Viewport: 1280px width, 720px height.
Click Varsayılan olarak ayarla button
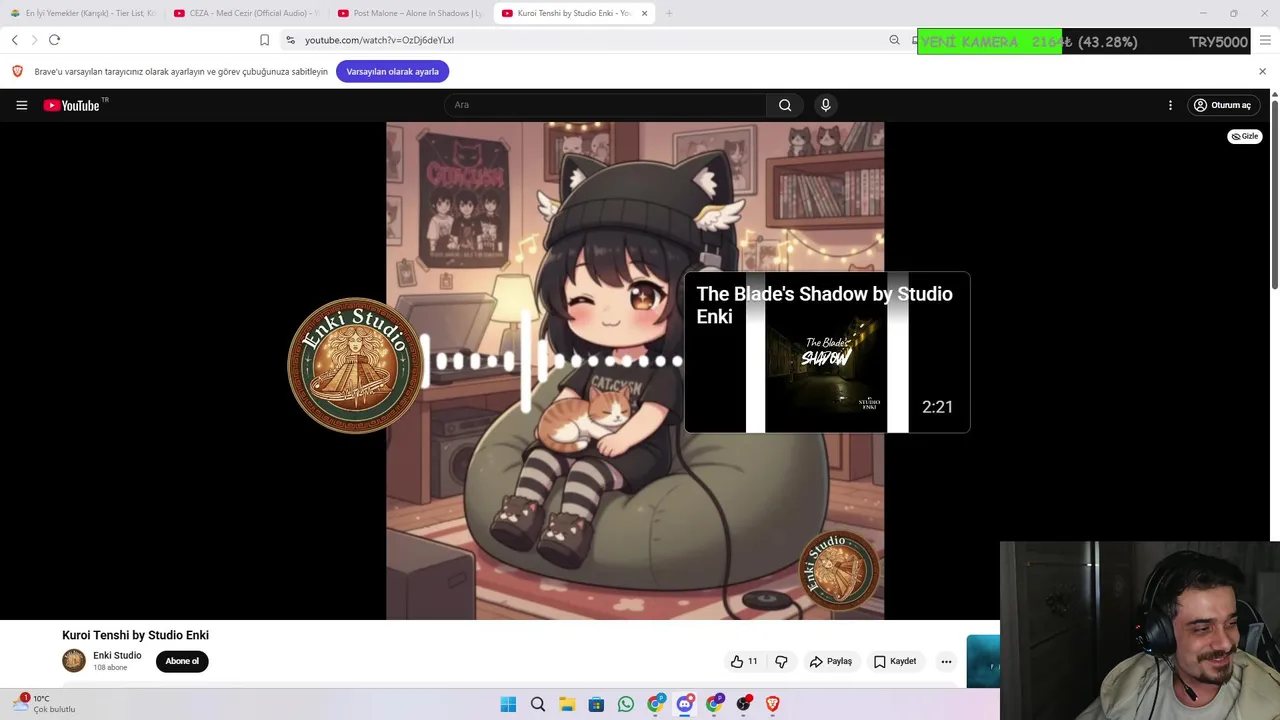393,72
